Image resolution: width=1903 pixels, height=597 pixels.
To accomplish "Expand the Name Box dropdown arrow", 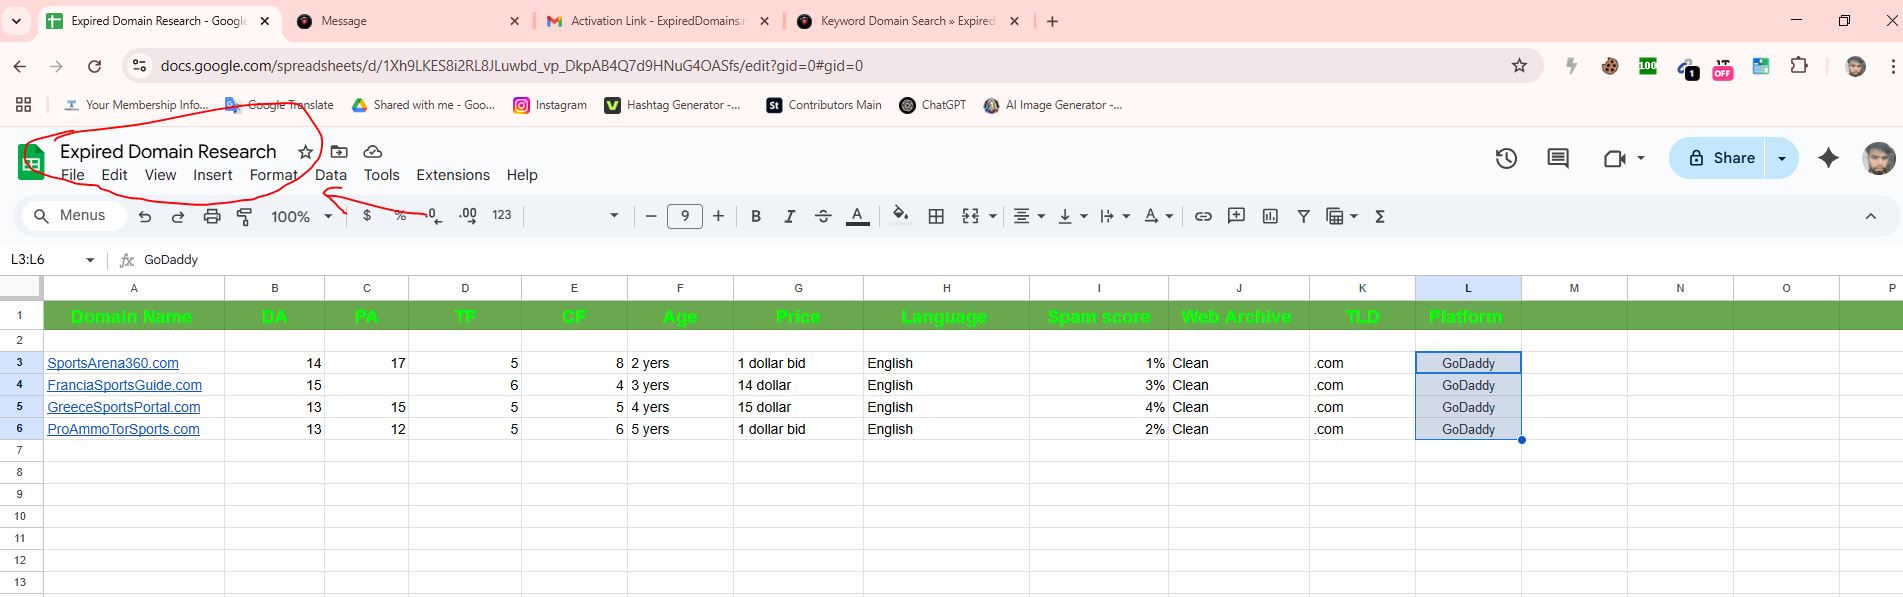I will (90, 260).
